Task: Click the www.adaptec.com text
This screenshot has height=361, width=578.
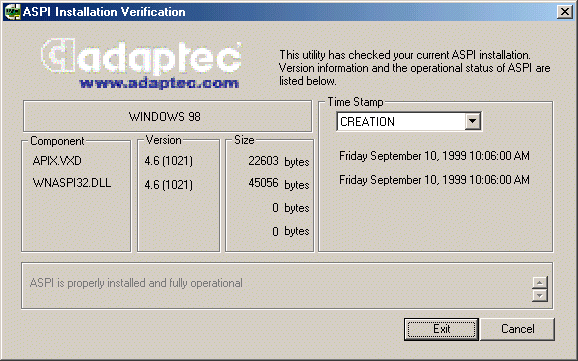Action: (159, 83)
